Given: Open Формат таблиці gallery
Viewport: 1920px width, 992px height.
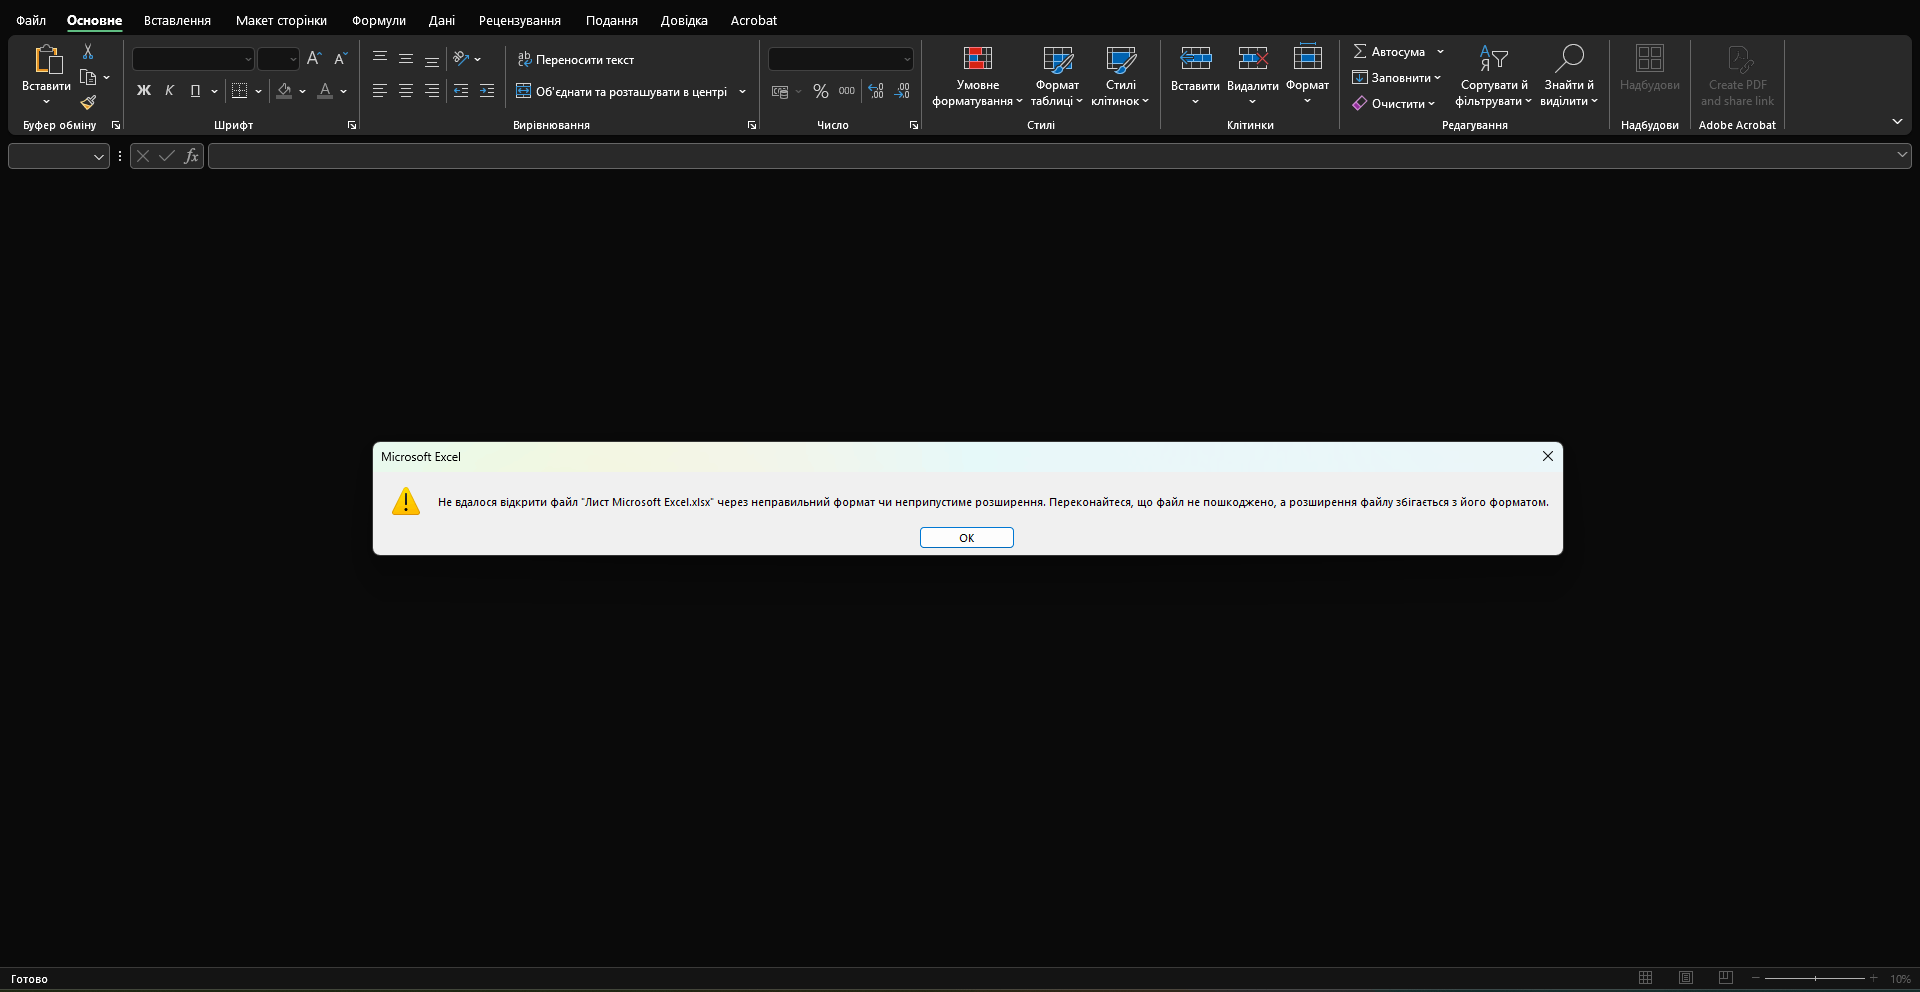Looking at the screenshot, I should pos(1057,76).
